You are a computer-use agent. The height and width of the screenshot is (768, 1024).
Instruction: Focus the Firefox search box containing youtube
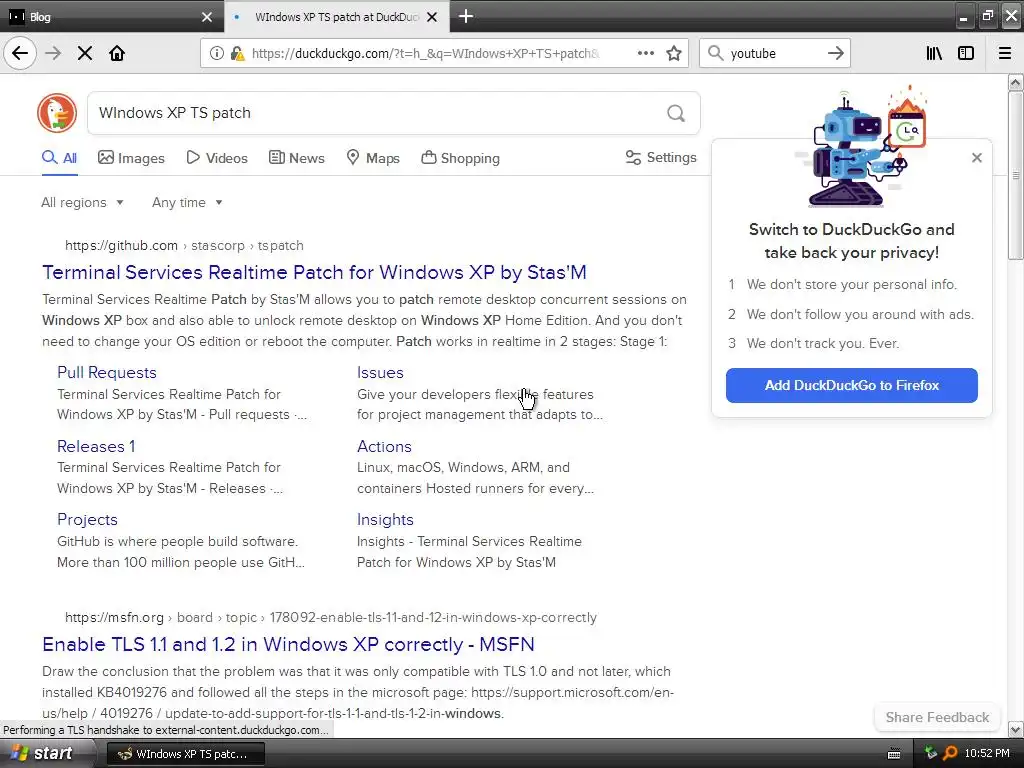coord(774,54)
